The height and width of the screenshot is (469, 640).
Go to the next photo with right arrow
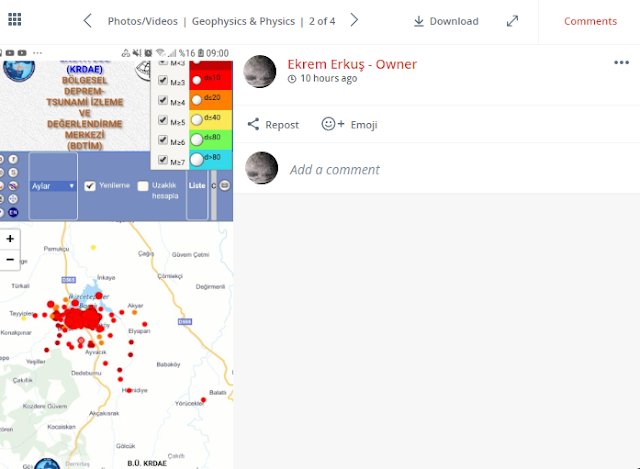(x=354, y=20)
